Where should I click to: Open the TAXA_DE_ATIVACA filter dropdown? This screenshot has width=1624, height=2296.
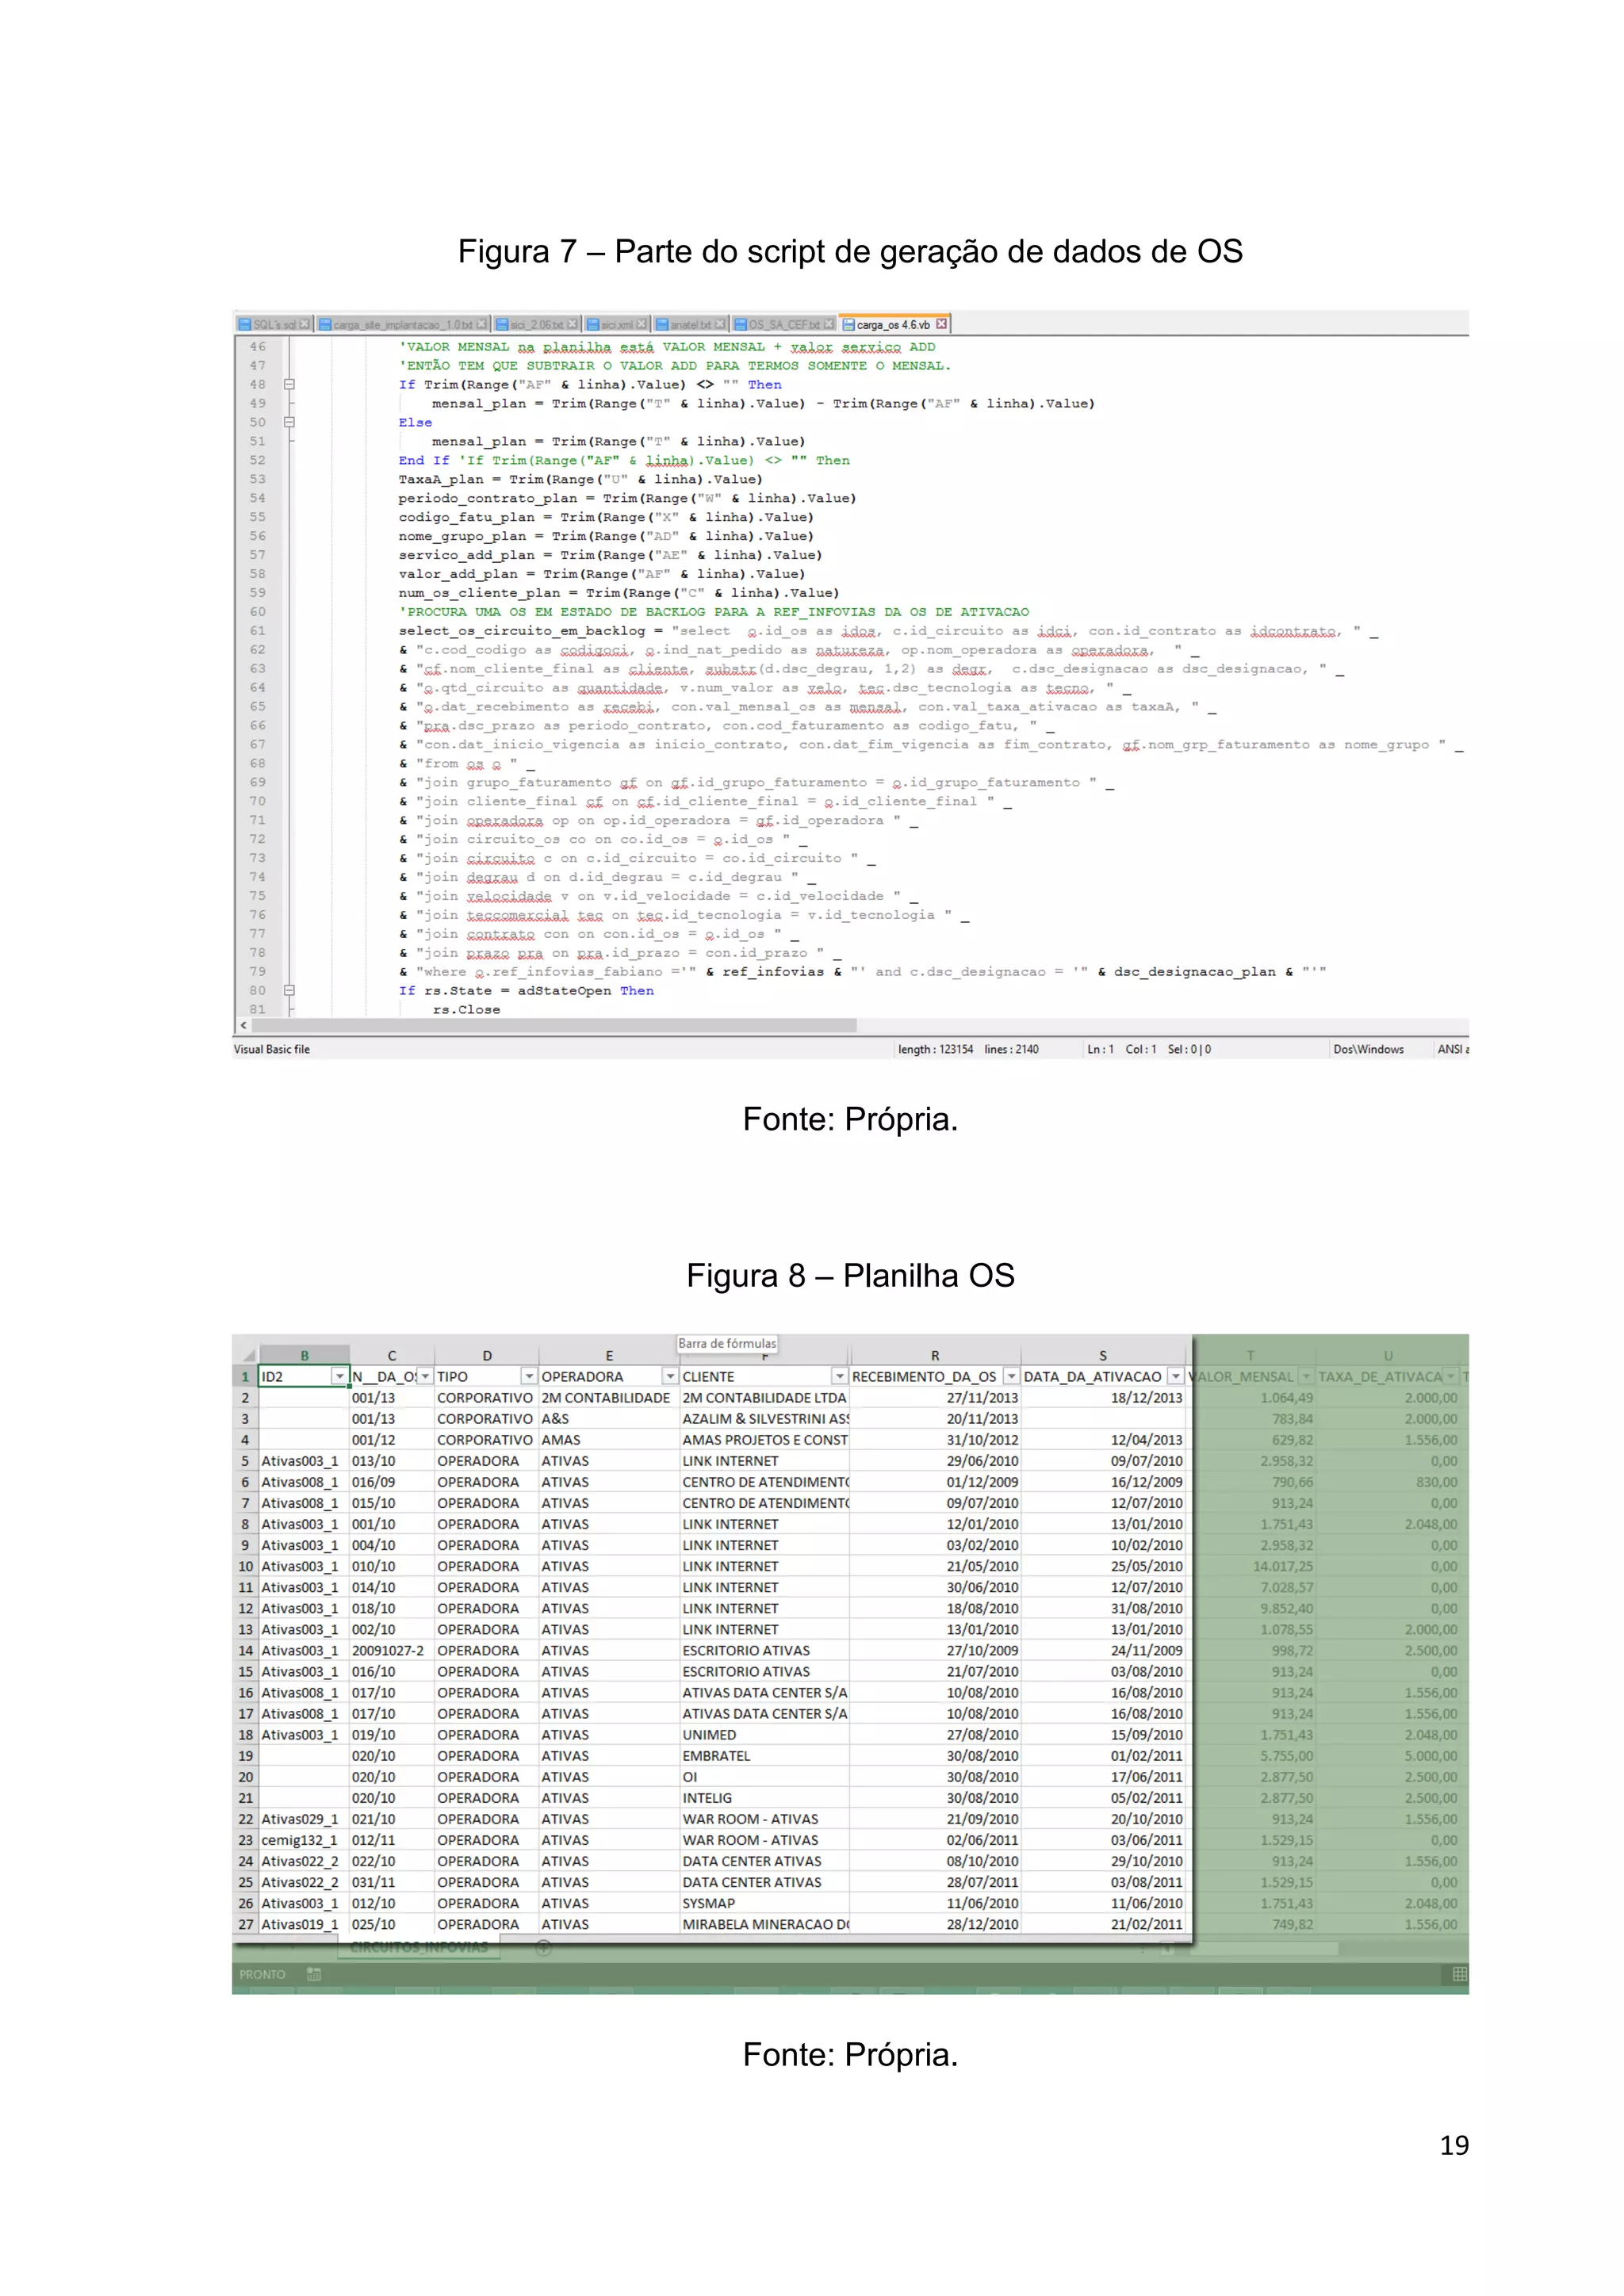pos(1451,1377)
